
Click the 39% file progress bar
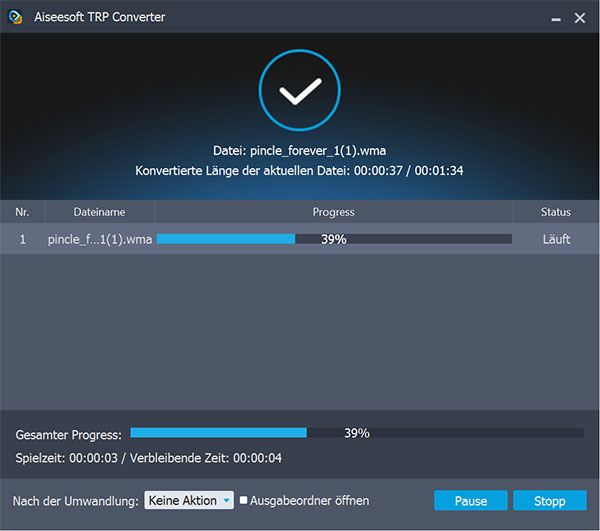point(334,239)
